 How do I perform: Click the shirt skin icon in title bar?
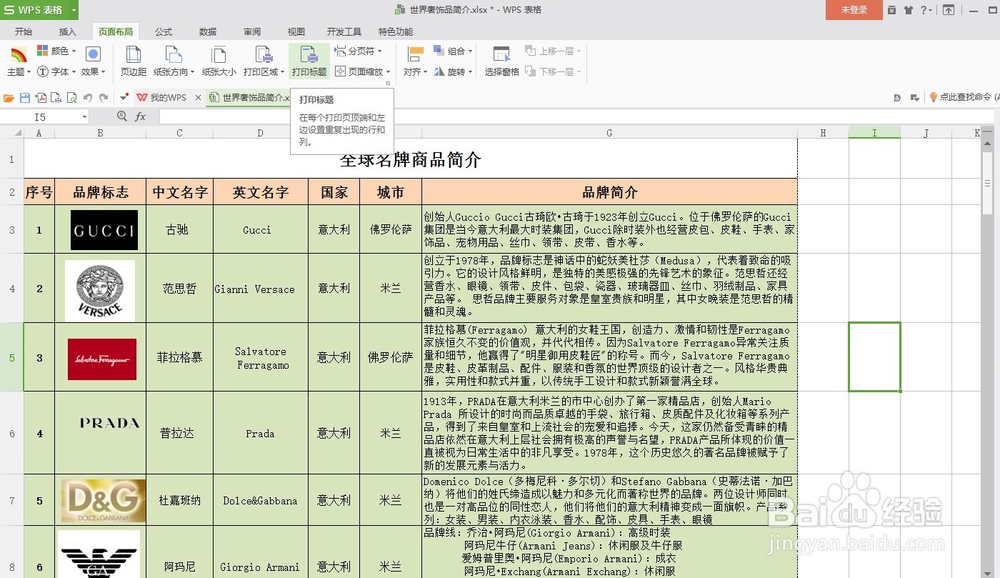(x=908, y=10)
